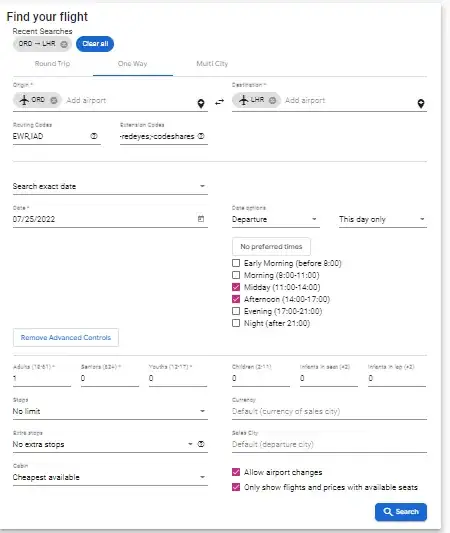Click the Search button
This screenshot has width=450, height=533.
401,512
